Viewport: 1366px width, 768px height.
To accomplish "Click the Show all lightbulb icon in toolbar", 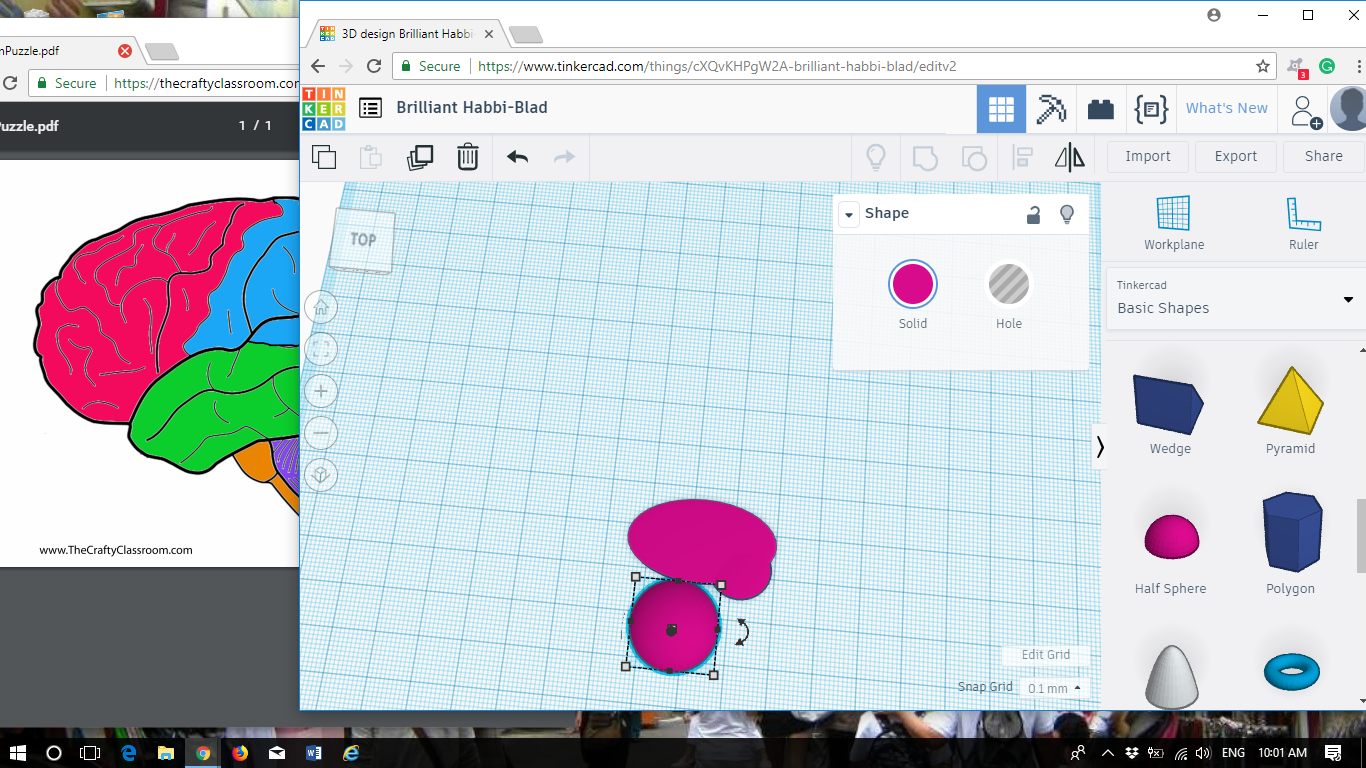I will click(x=876, y=157).
